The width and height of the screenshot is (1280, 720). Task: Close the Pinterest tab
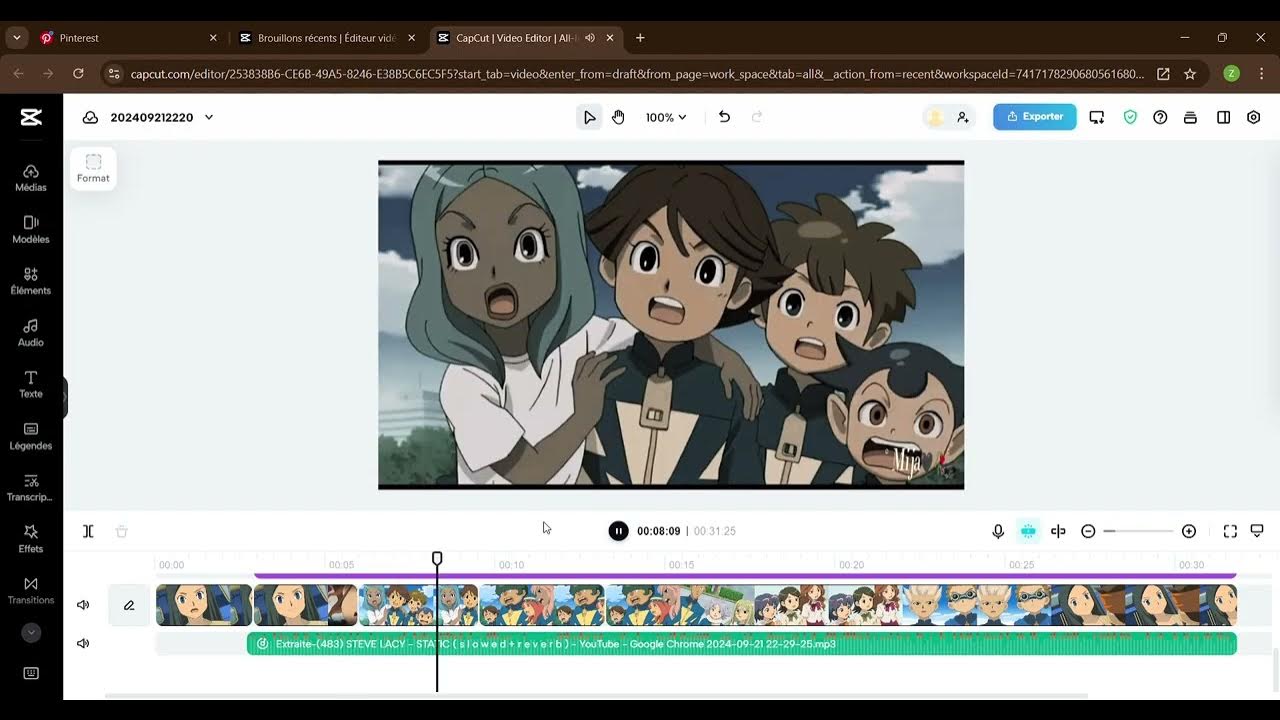coord(213,38)
